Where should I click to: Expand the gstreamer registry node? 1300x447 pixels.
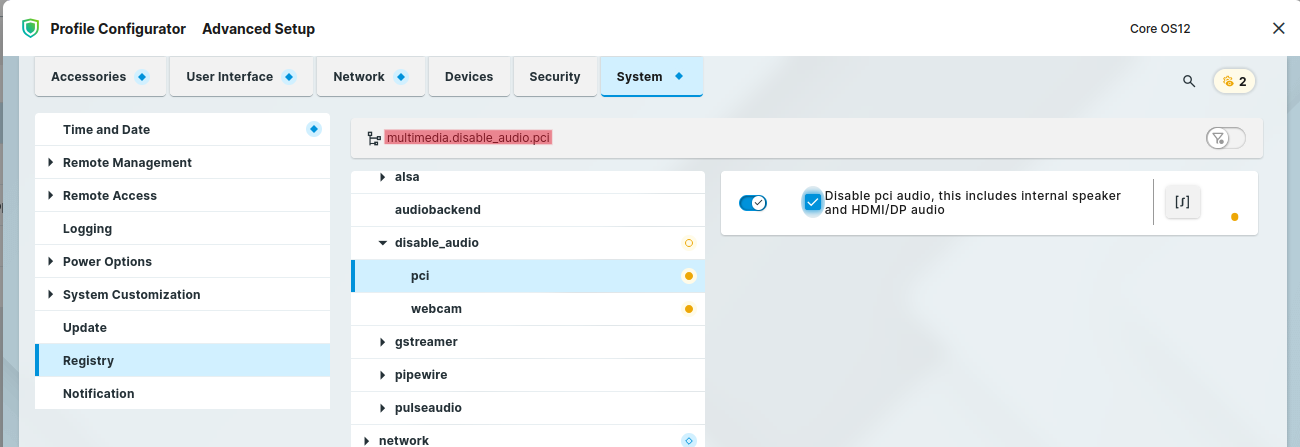tap(382, 342)
